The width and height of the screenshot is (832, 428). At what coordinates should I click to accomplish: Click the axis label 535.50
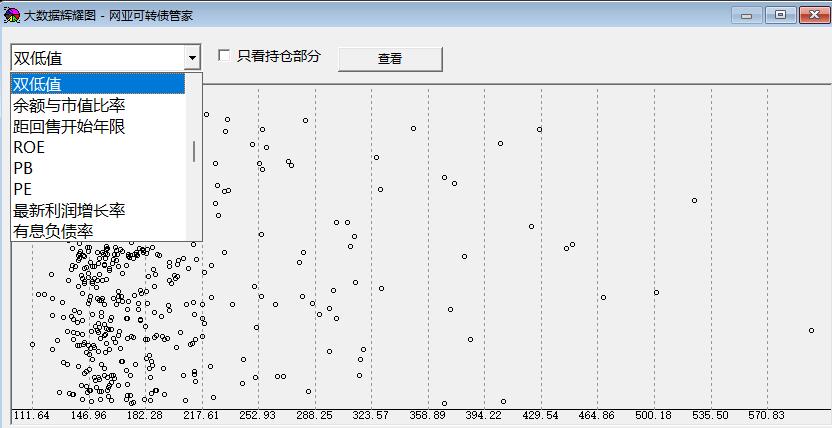point(710,415)
